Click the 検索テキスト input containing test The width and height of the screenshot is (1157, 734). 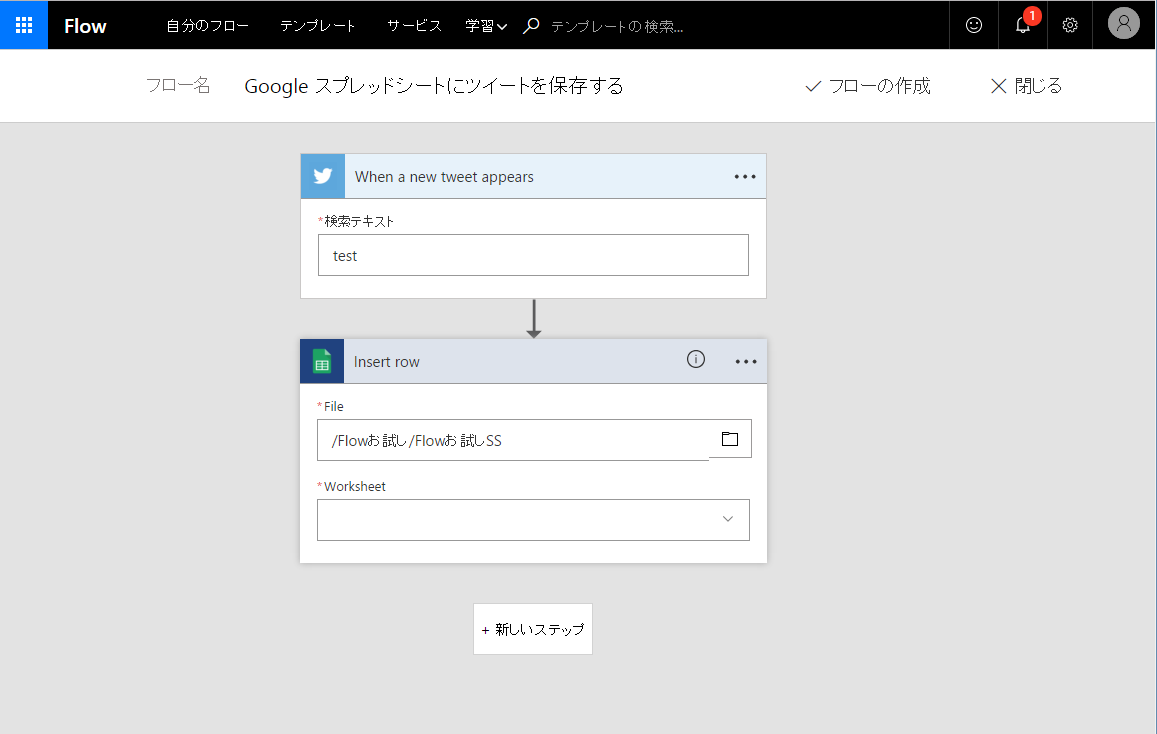pos(533,255)
